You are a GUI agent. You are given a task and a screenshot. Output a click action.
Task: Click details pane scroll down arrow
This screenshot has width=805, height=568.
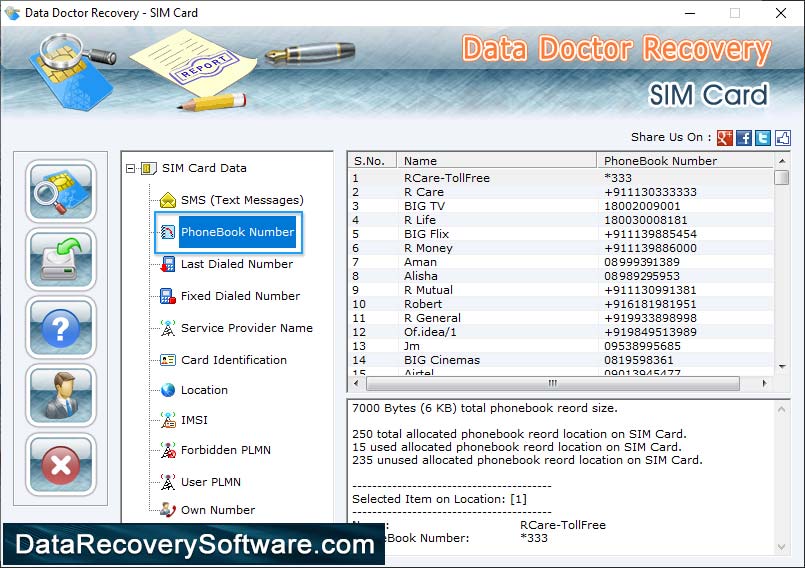(781, 547)
